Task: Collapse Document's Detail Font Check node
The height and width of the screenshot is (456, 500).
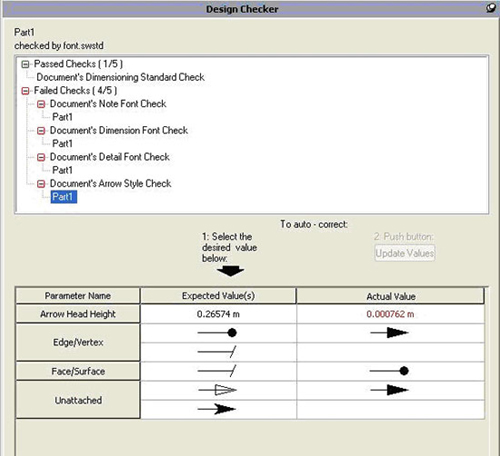Action: point(41,157)
